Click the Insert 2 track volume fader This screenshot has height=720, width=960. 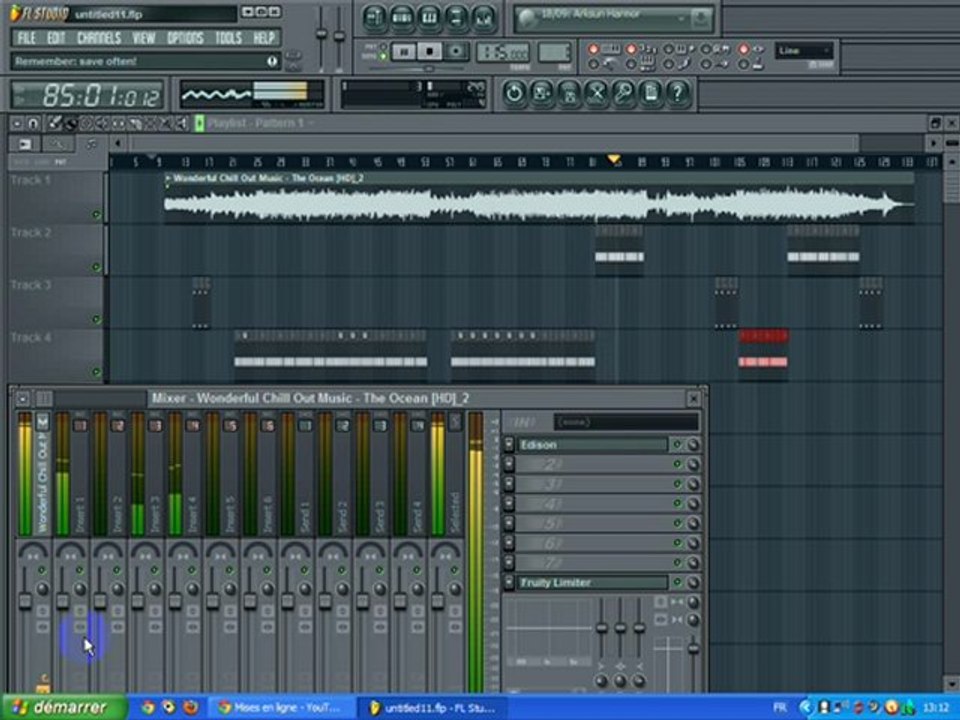100,601
